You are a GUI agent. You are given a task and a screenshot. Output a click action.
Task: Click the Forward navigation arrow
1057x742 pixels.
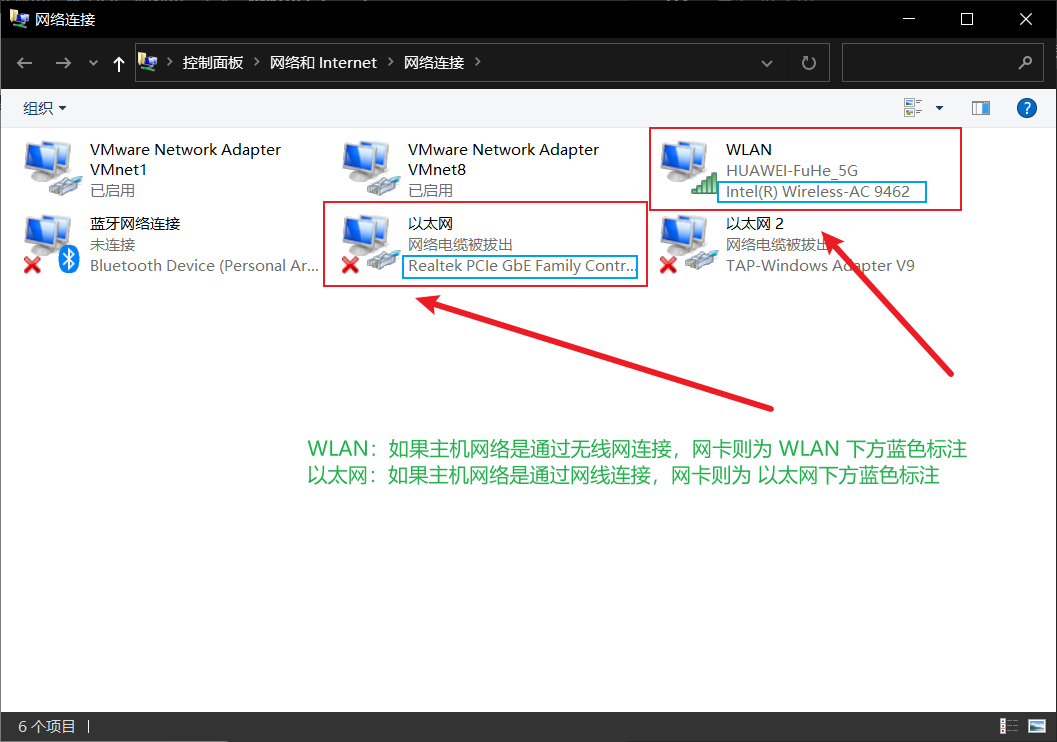(63, 63)
